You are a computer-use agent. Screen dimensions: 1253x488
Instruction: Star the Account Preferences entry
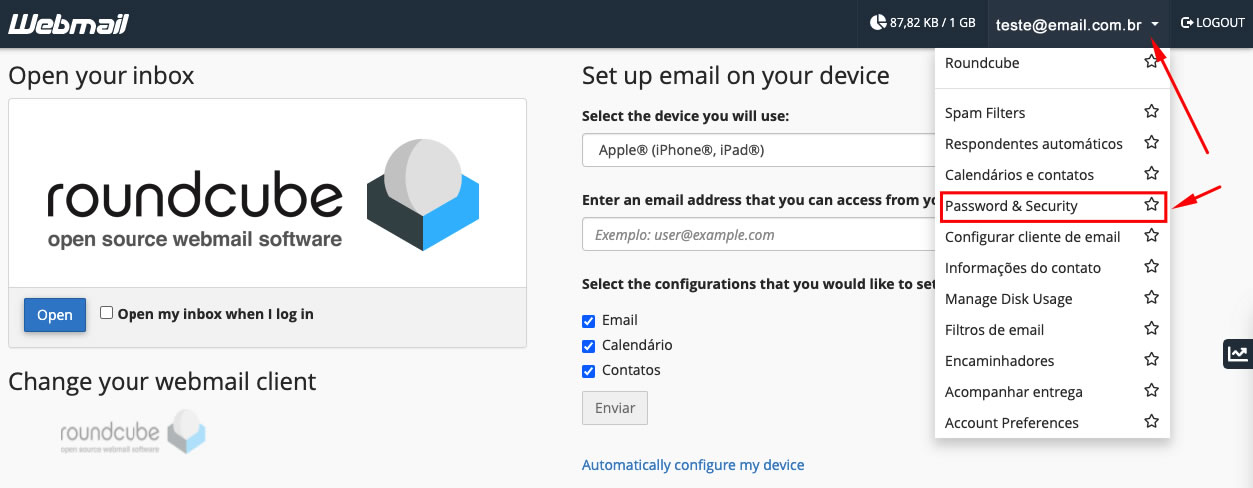pyautogui.click(x=1151, y=422)
